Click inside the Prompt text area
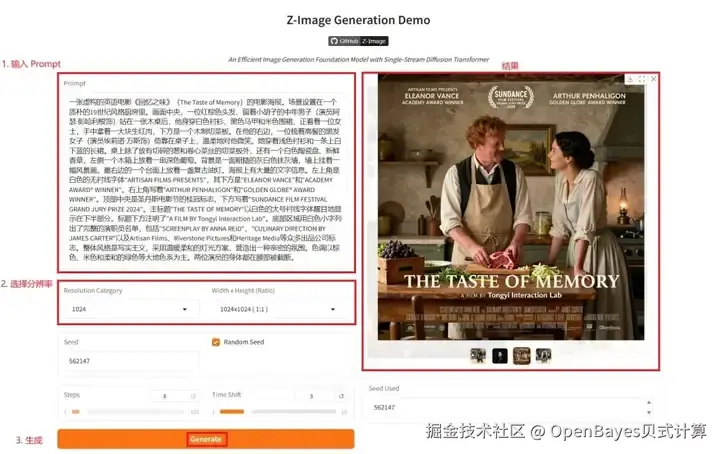Screen dimensions: 720x454 (x=205, y=179)
